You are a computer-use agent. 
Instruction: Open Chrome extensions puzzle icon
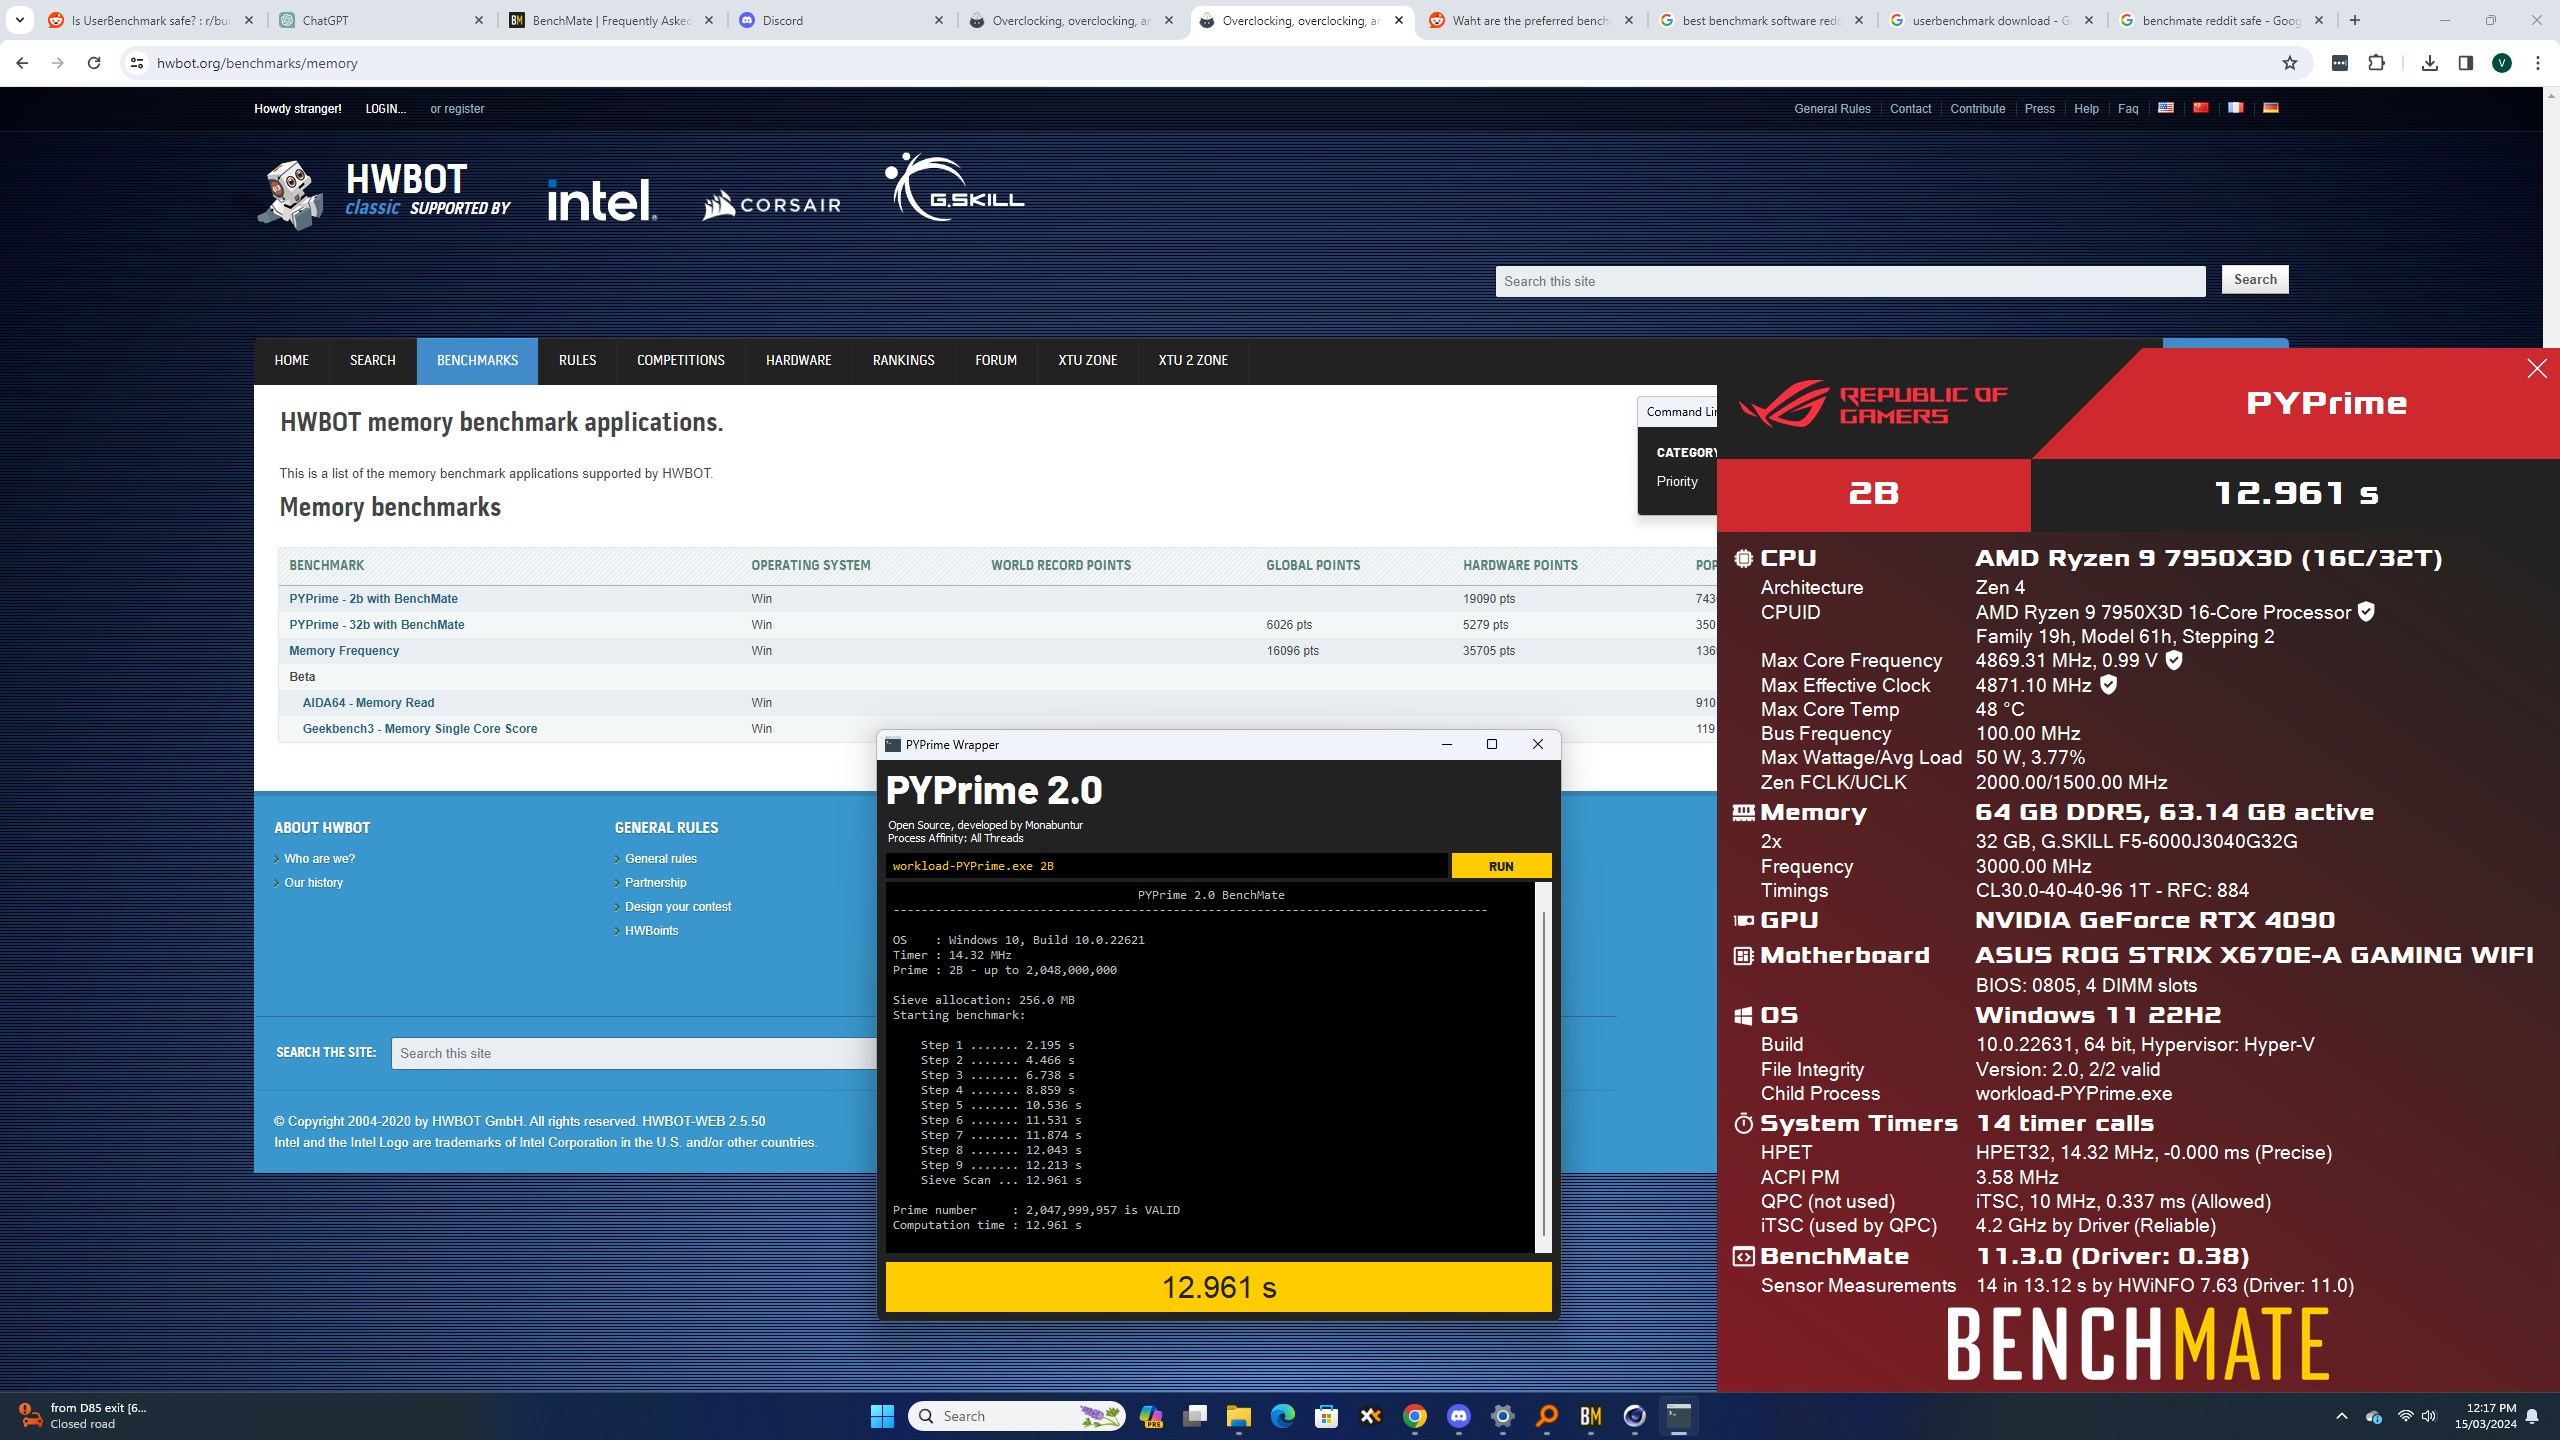(2377, 63)
